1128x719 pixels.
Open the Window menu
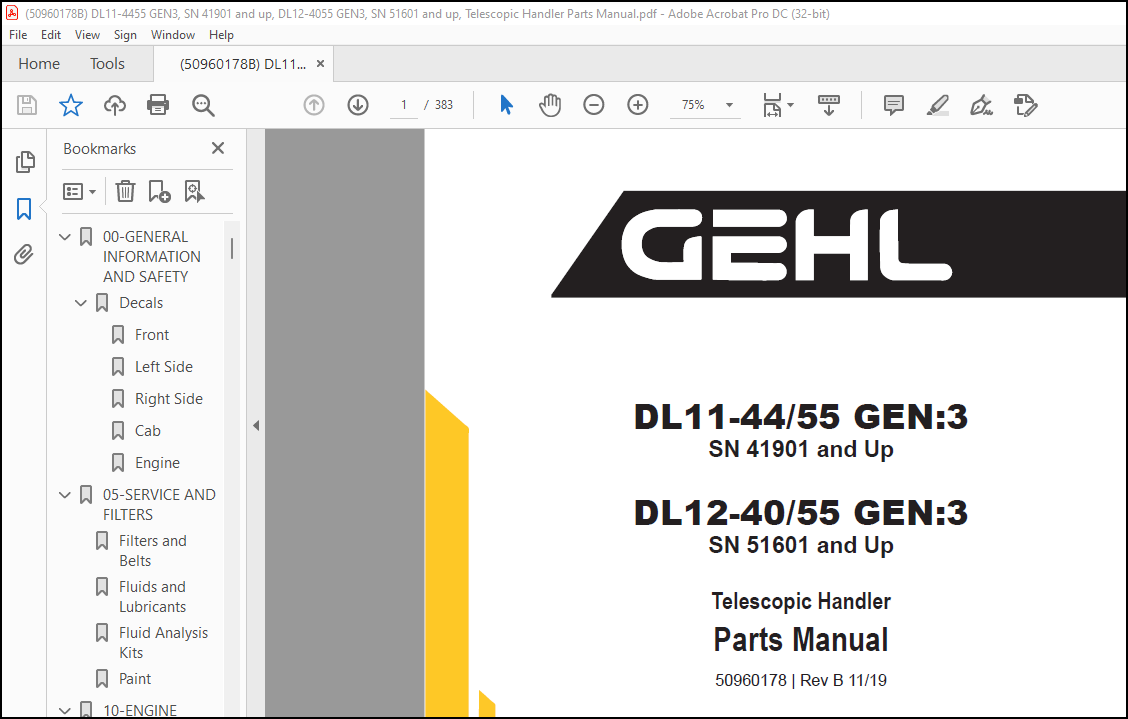pos(173,35)
